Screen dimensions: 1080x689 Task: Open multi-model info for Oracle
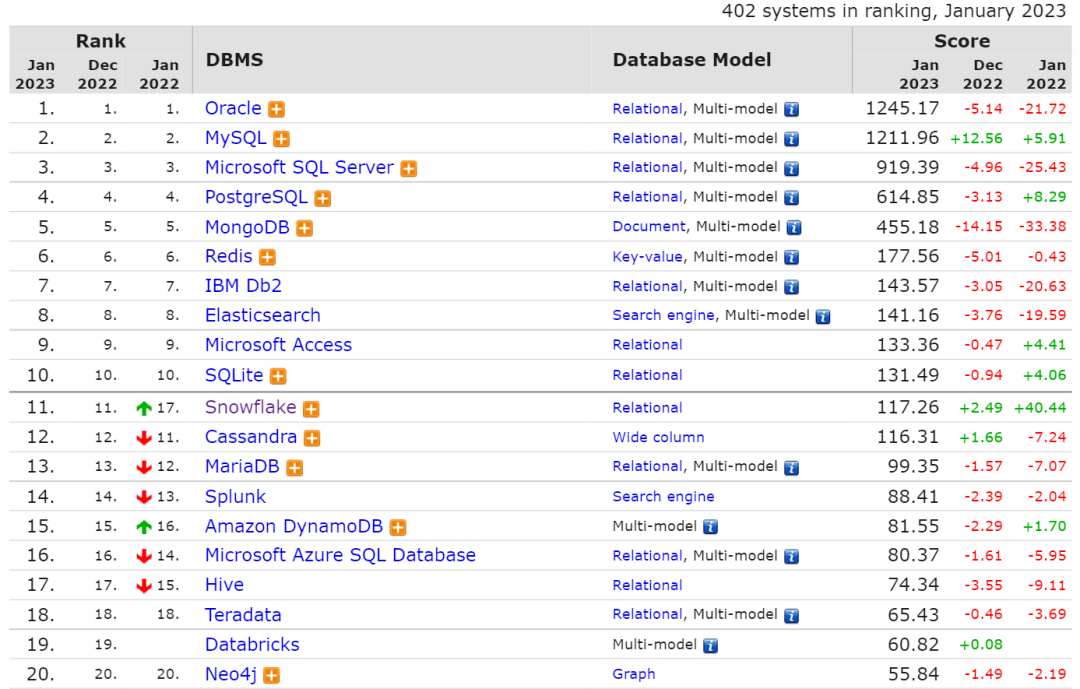(x=790, y=109)
